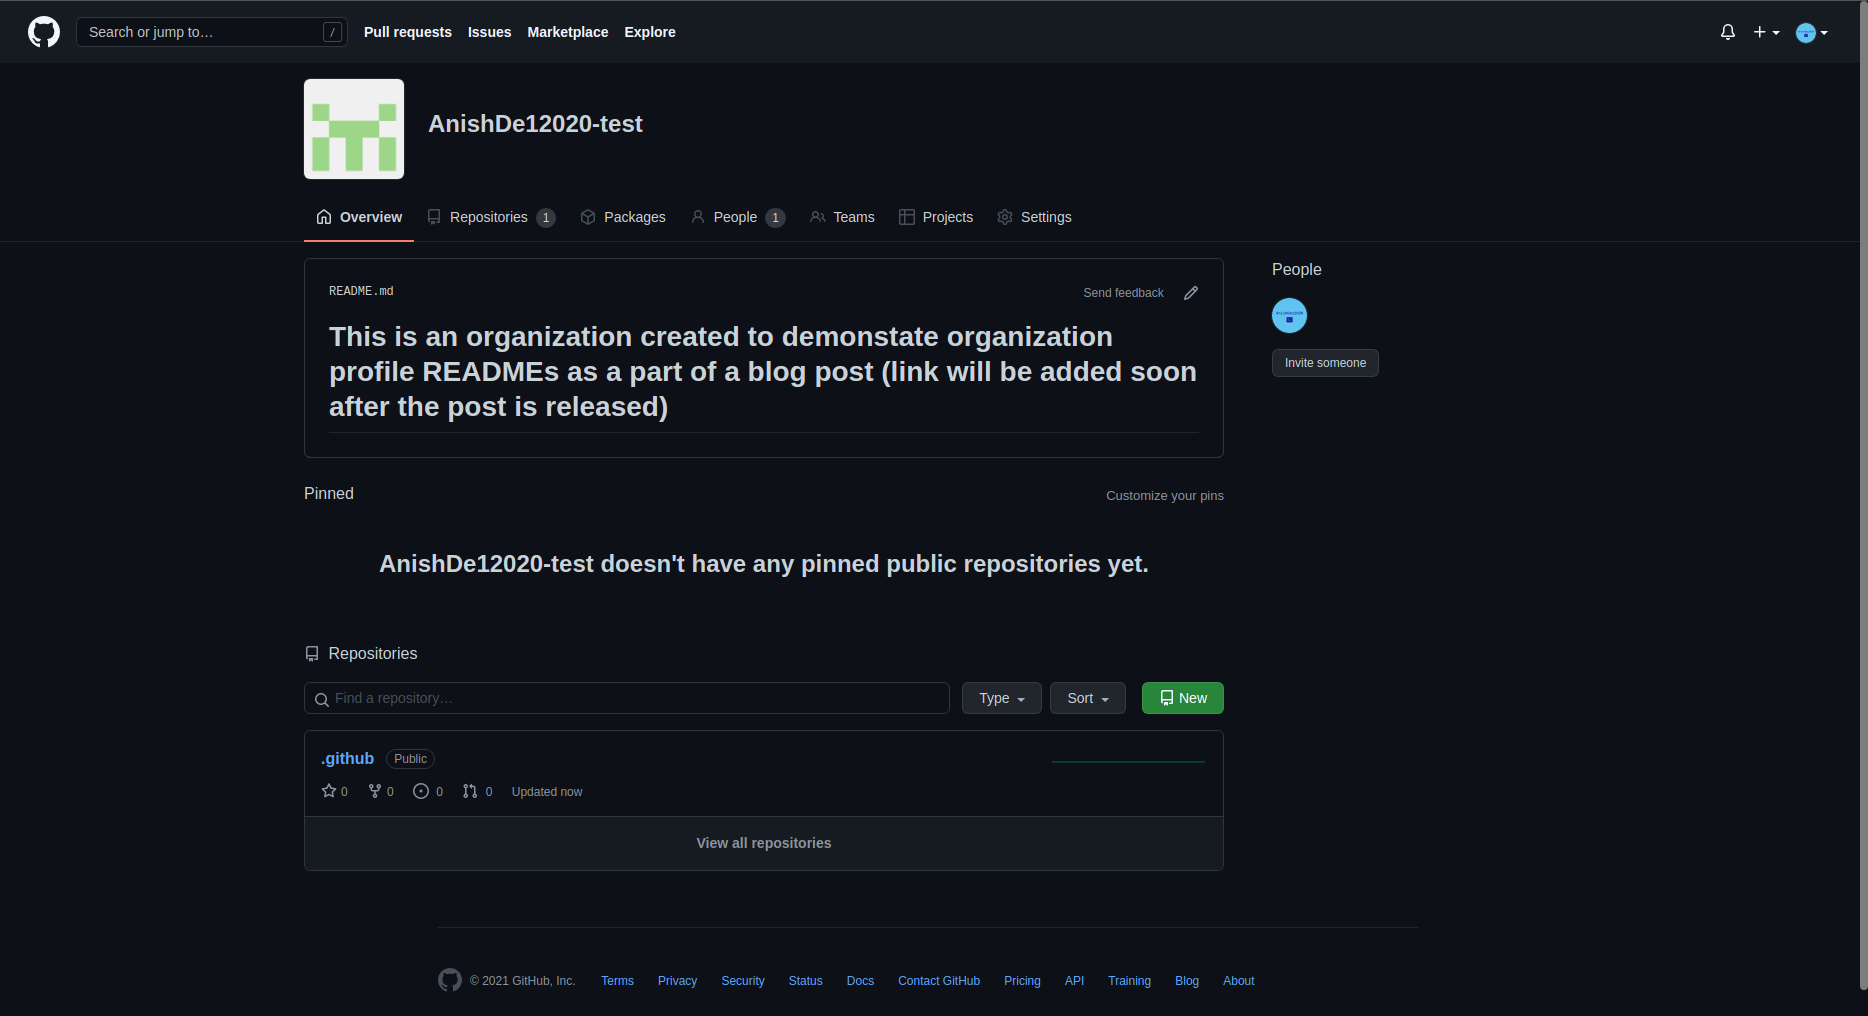
Task: Select the Overview tab
Action: click(359, 217)
